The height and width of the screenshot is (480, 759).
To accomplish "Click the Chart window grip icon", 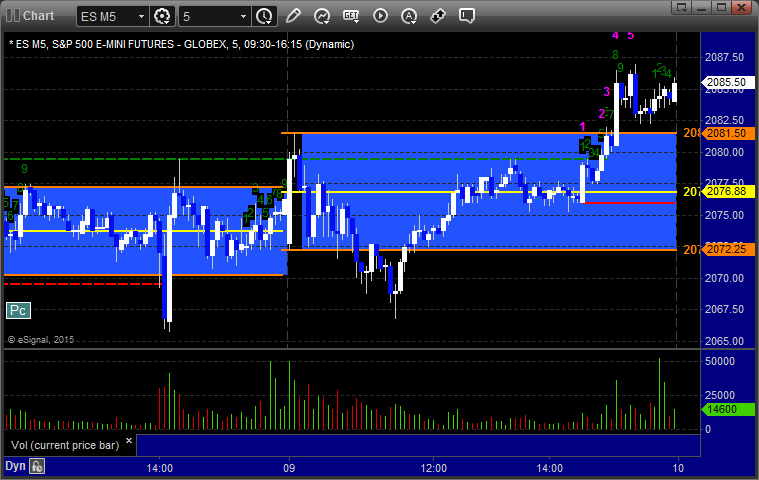I will 13,15.
